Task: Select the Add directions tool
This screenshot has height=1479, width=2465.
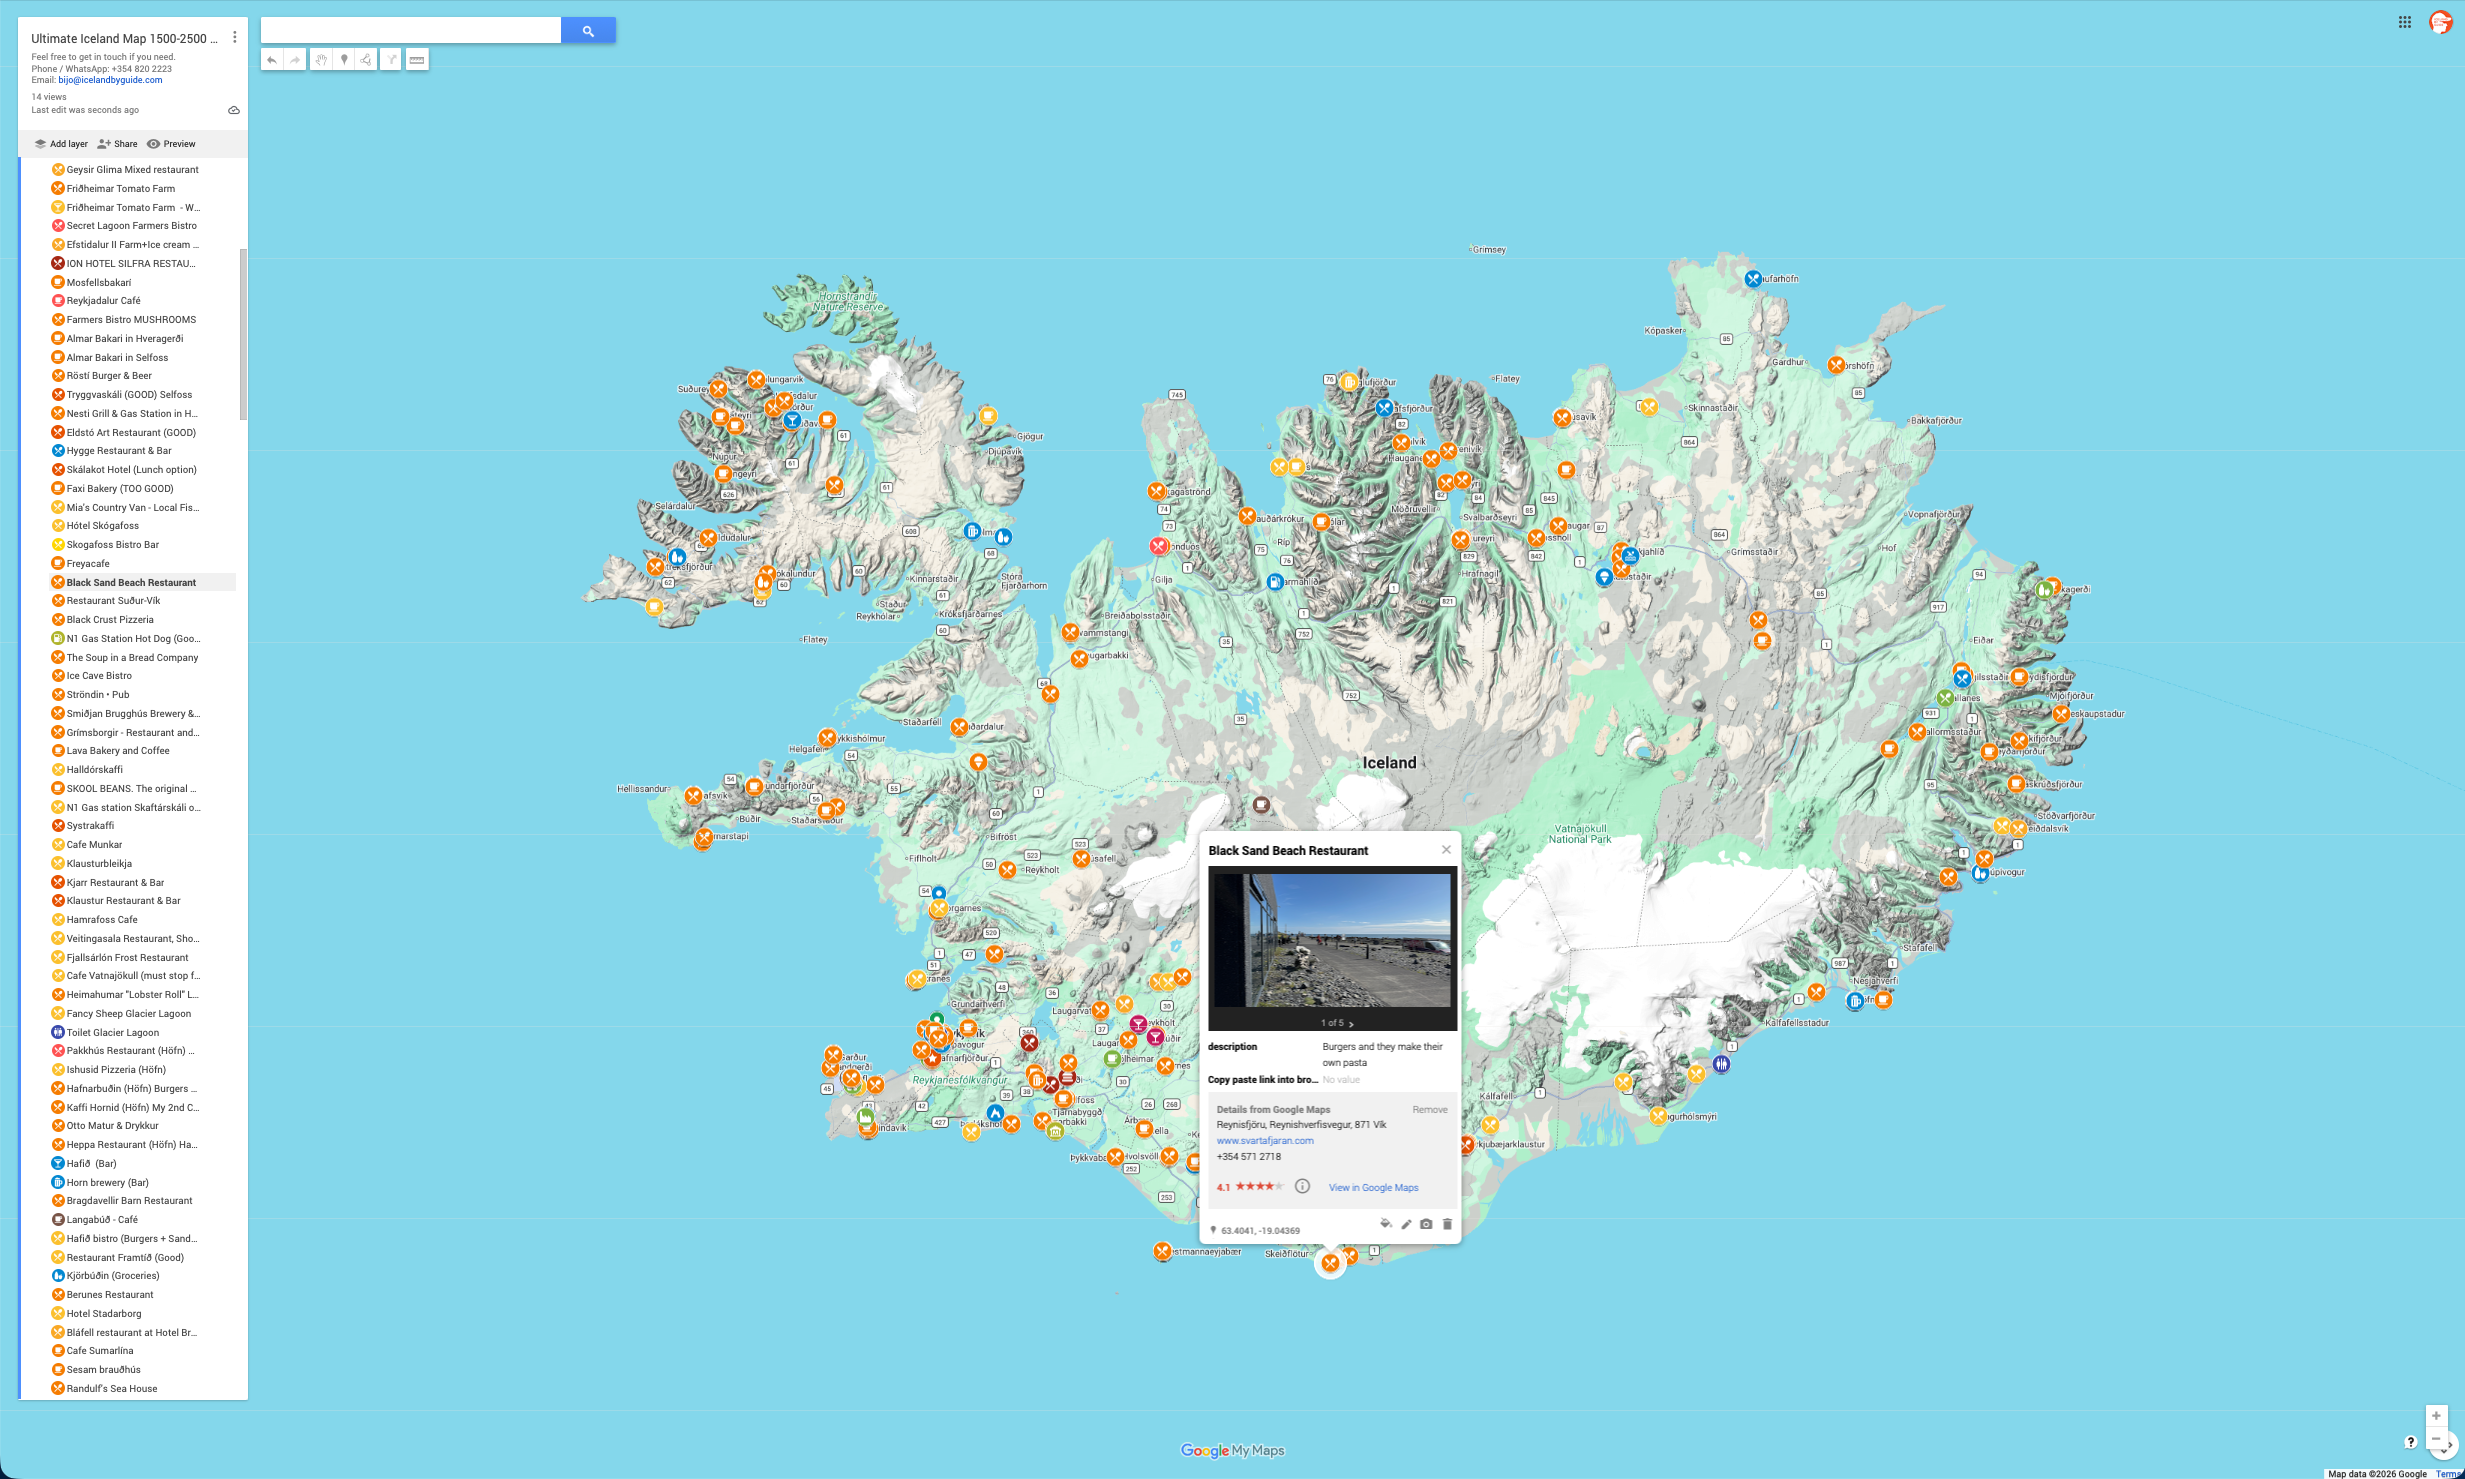Action: (x=392, y=60)
